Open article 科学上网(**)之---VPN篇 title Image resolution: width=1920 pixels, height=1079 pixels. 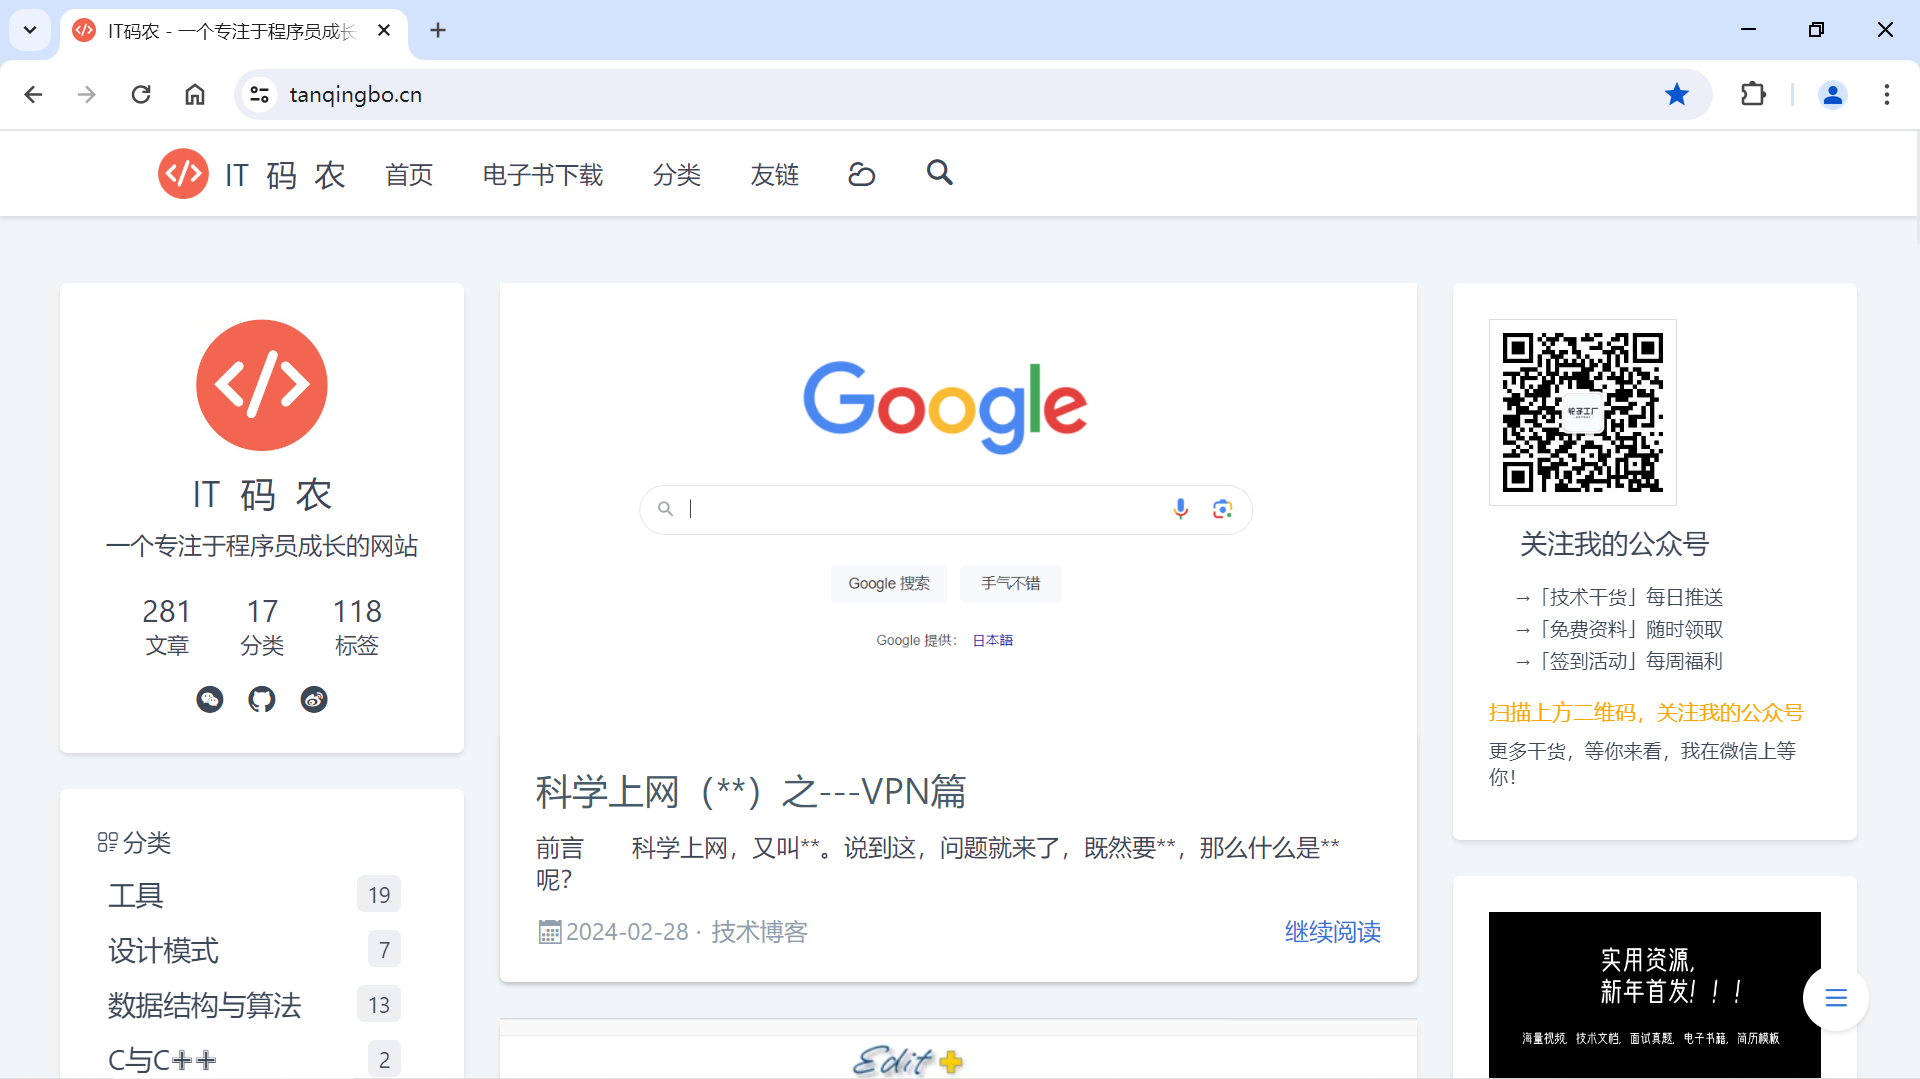[751, 792]
